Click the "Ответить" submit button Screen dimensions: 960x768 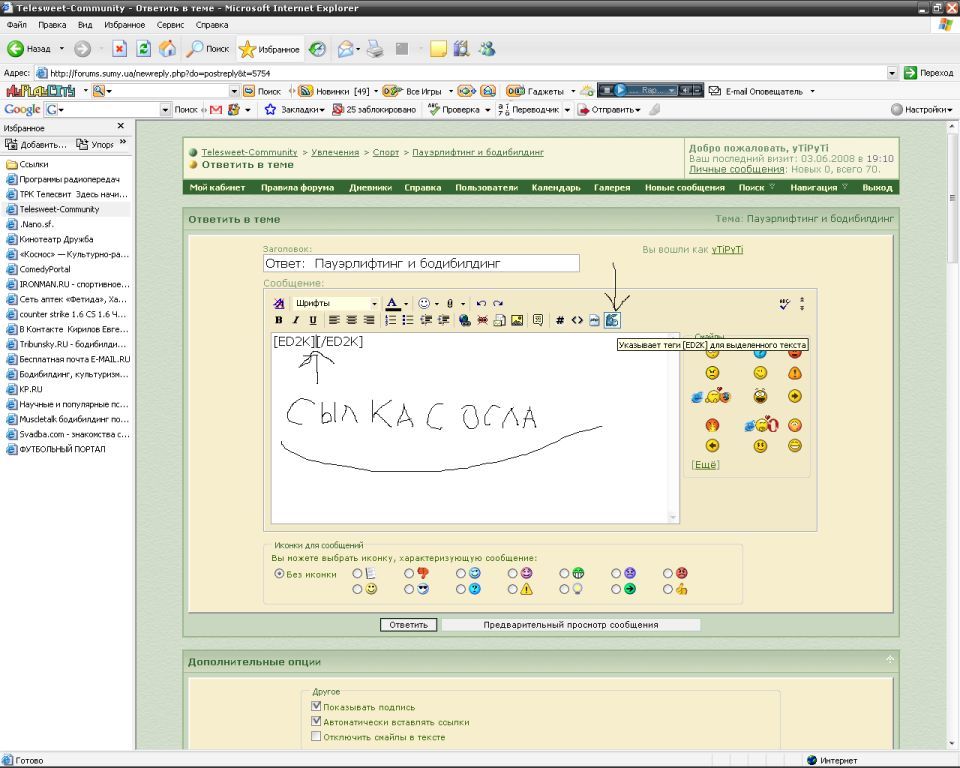click(408, 625)
